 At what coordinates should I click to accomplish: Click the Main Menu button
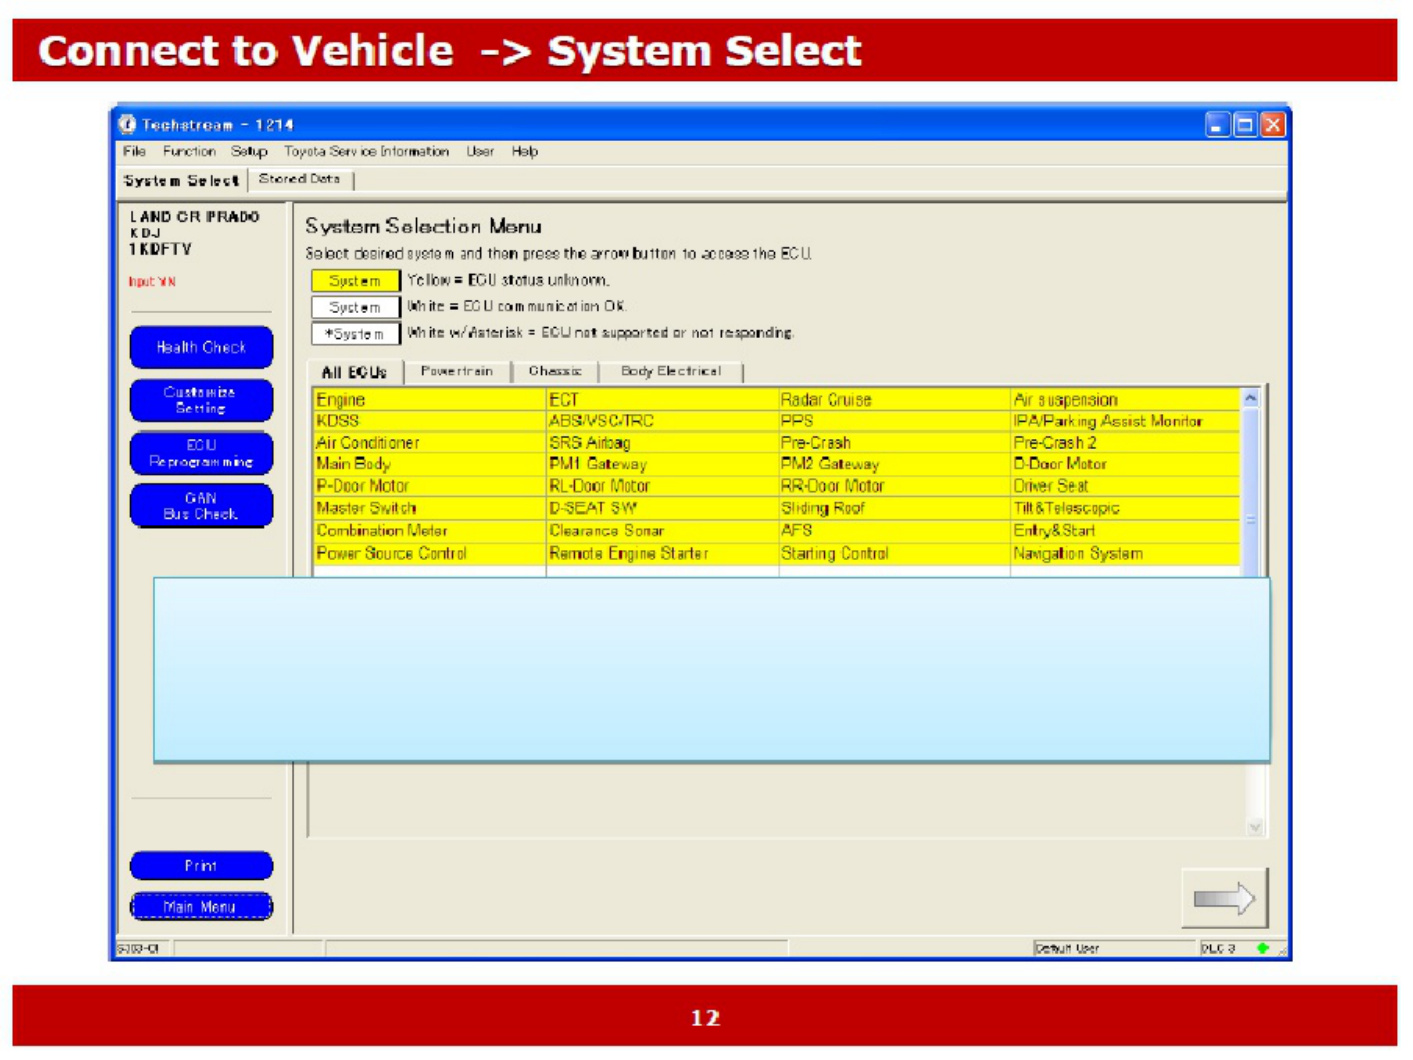[201, 907]
